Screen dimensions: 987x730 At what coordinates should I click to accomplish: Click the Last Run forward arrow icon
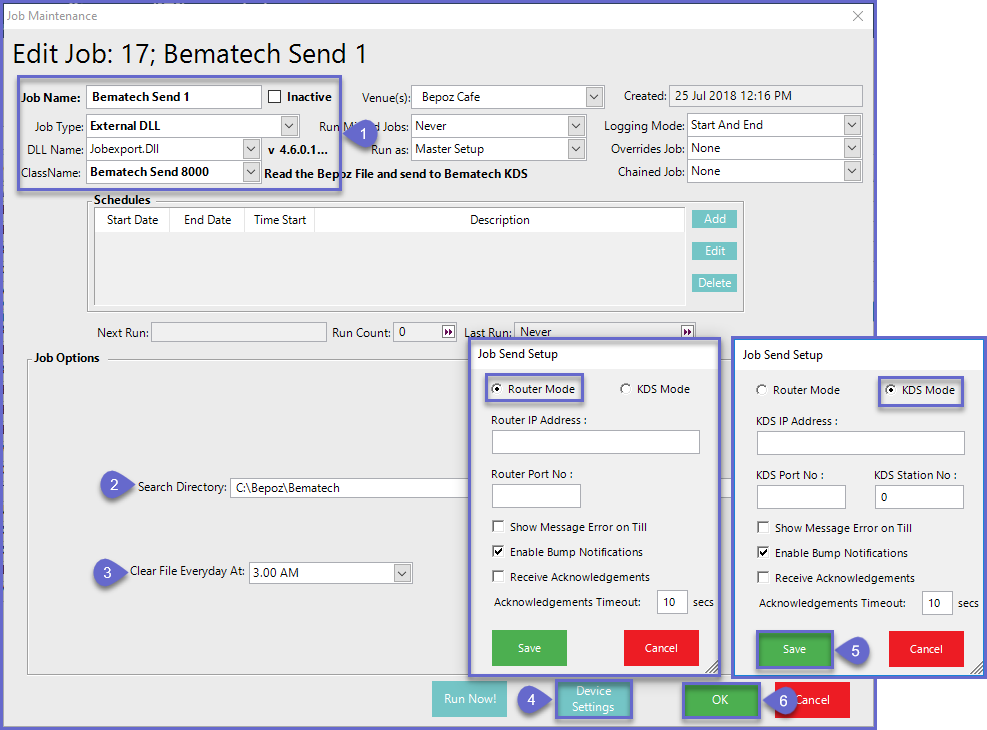point(687,332)
